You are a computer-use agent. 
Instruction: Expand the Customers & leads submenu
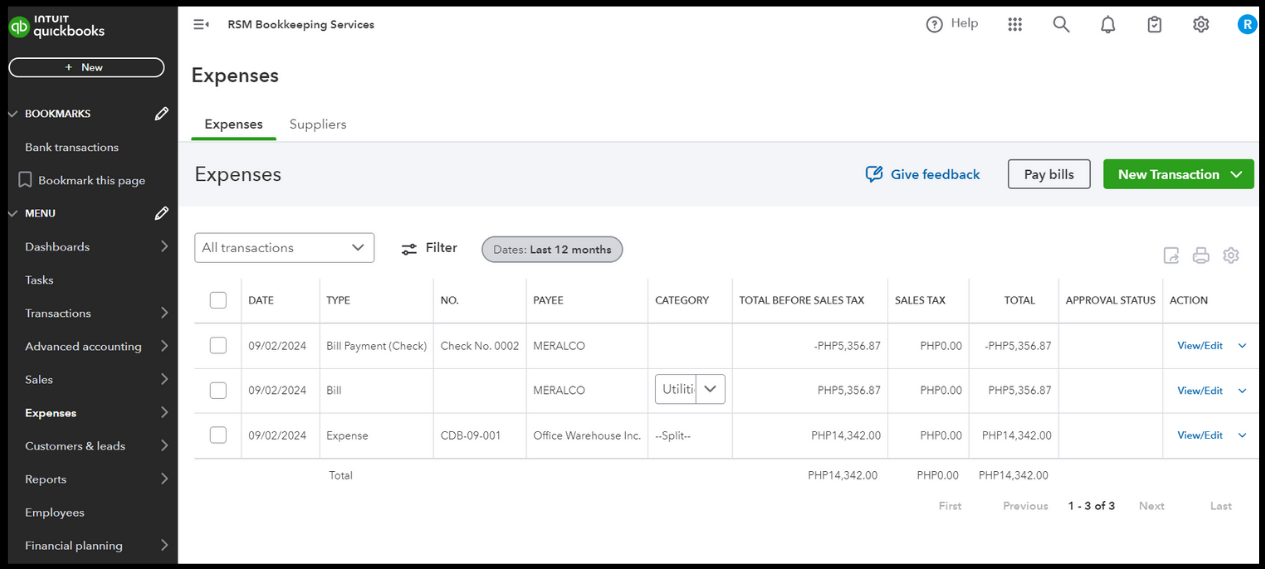click(x=164, y=446)
